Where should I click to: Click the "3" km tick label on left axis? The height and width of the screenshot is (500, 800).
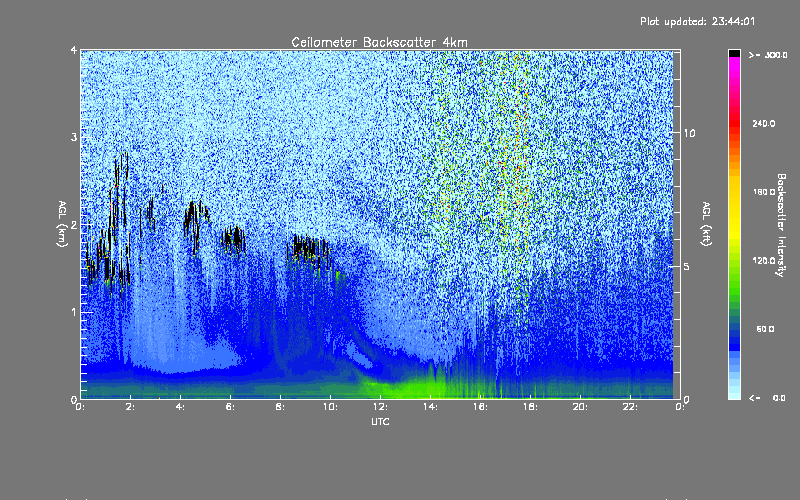74,137
